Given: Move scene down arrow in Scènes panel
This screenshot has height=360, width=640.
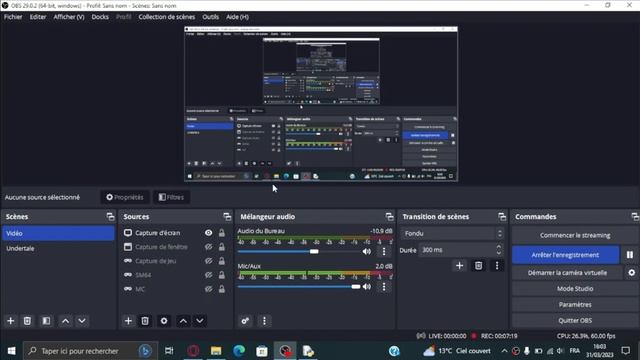Looking at the screenshot, I should click(x=82, y=321).
